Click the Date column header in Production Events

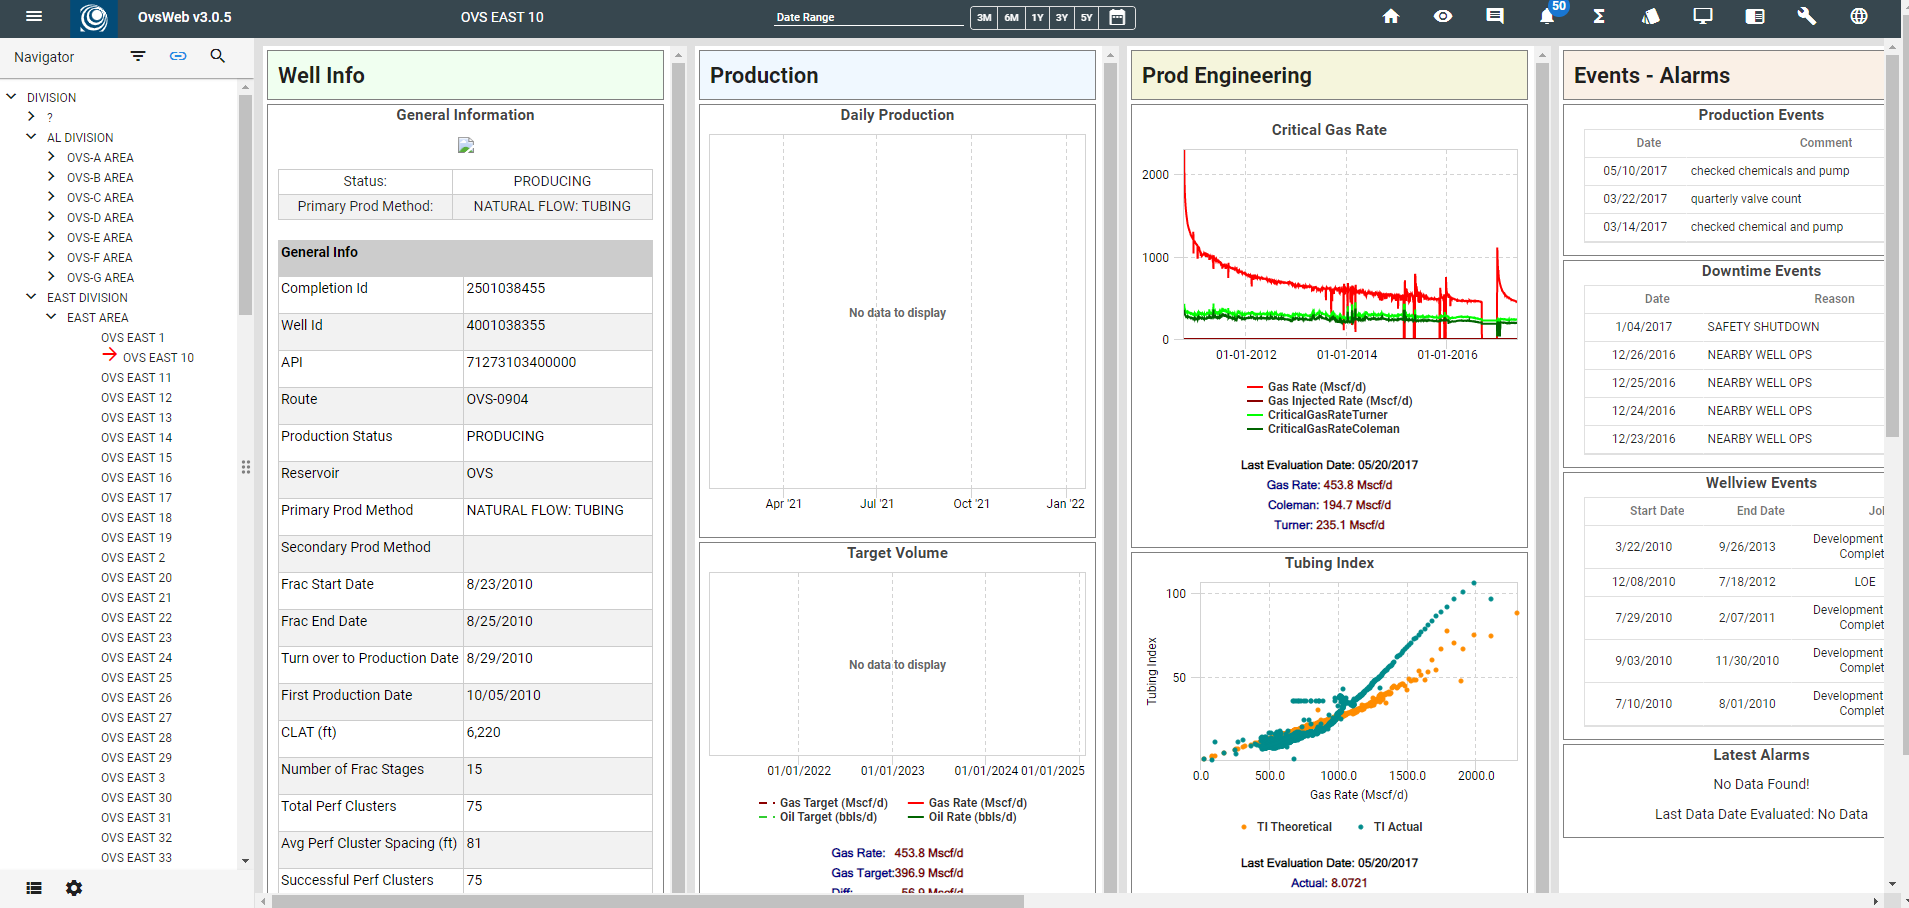click(x=1649, y=143)
